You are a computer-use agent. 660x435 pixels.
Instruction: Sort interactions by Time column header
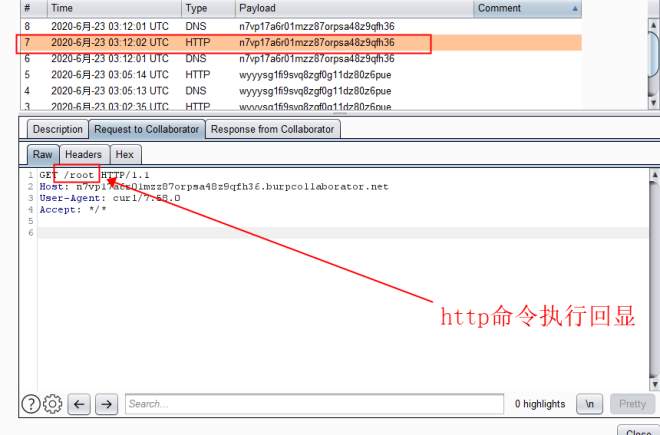[x=112, y=8]
